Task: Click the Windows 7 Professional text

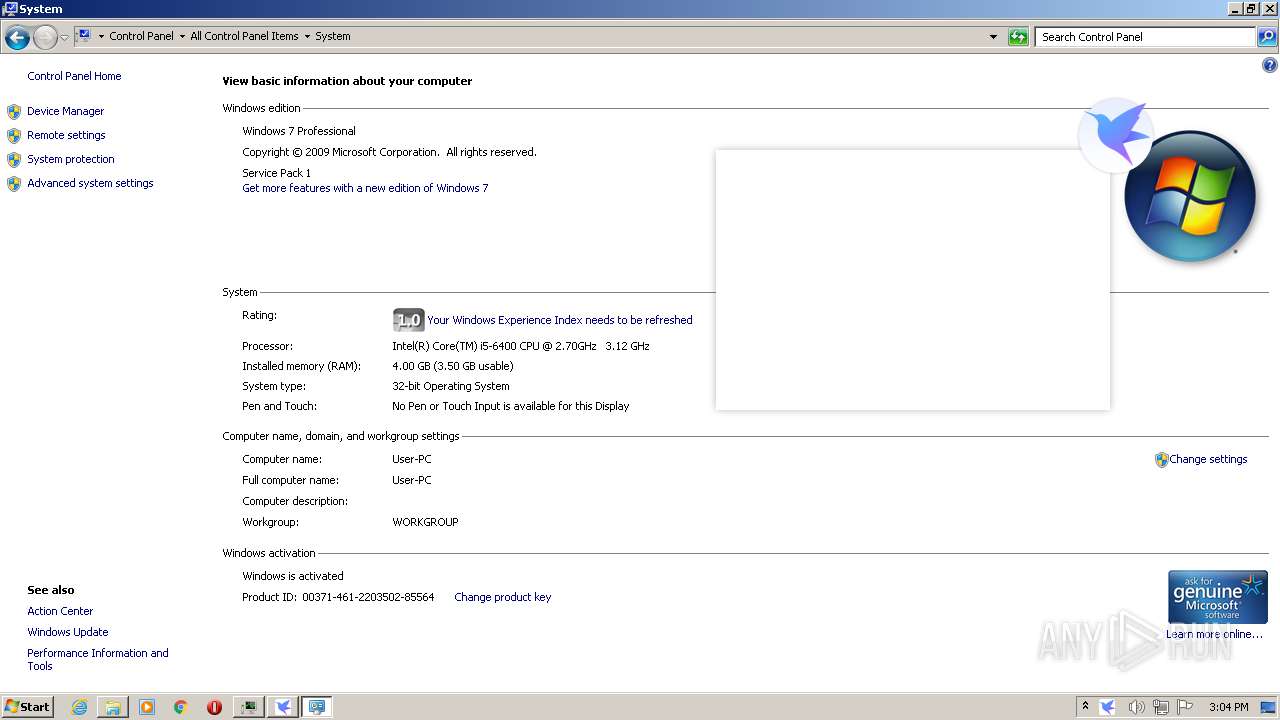Action: 299,131
